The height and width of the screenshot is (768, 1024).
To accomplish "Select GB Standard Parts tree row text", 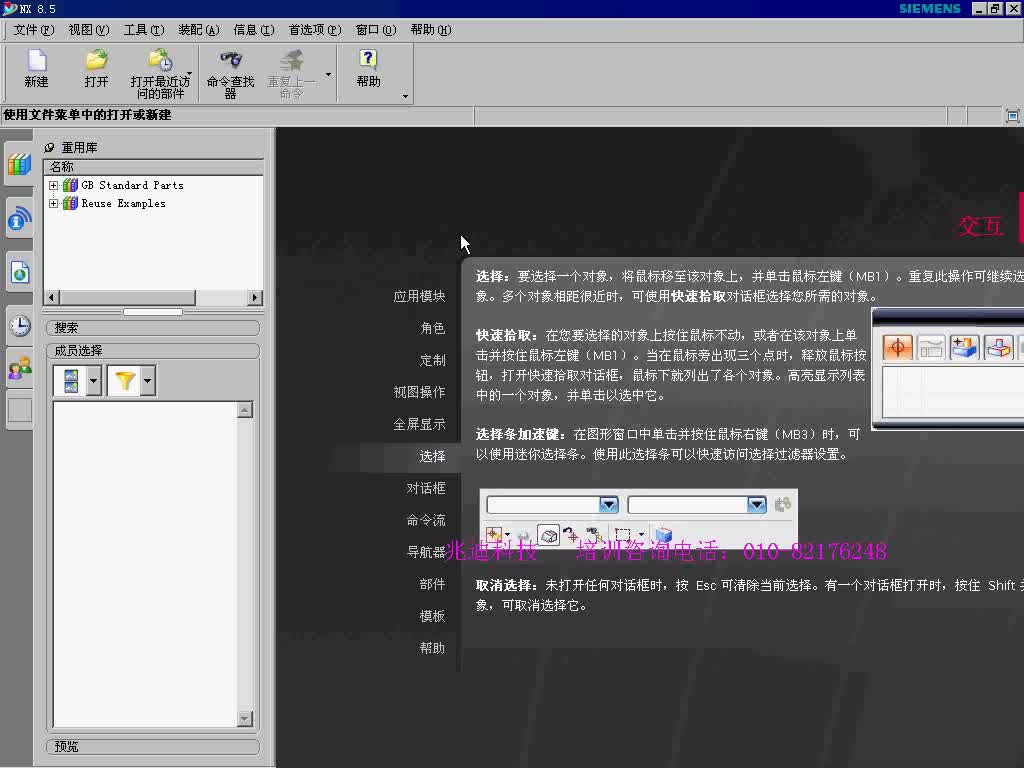I will (133, 185).
